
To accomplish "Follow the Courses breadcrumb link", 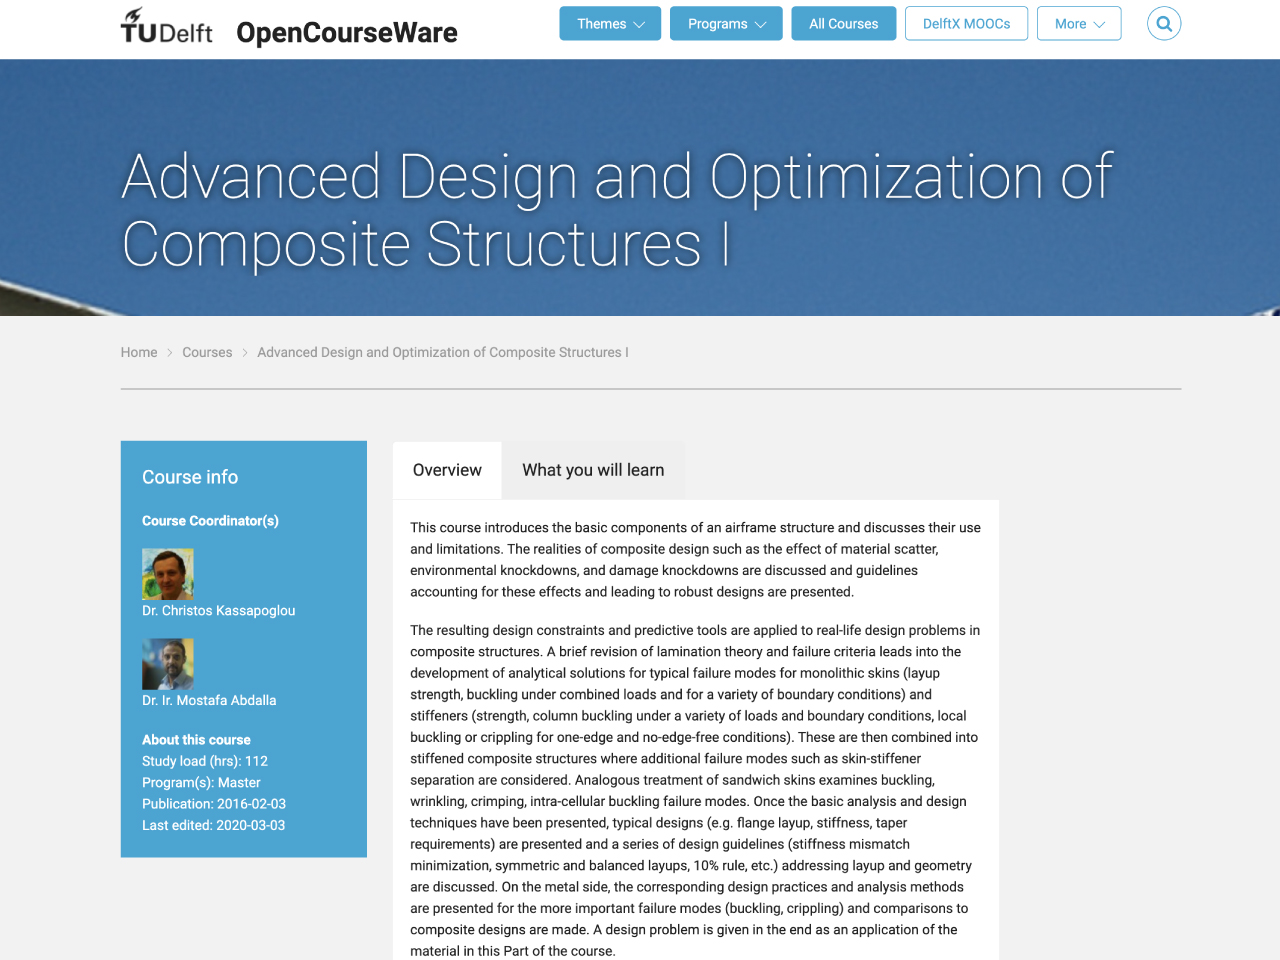I will click(207, 352).
